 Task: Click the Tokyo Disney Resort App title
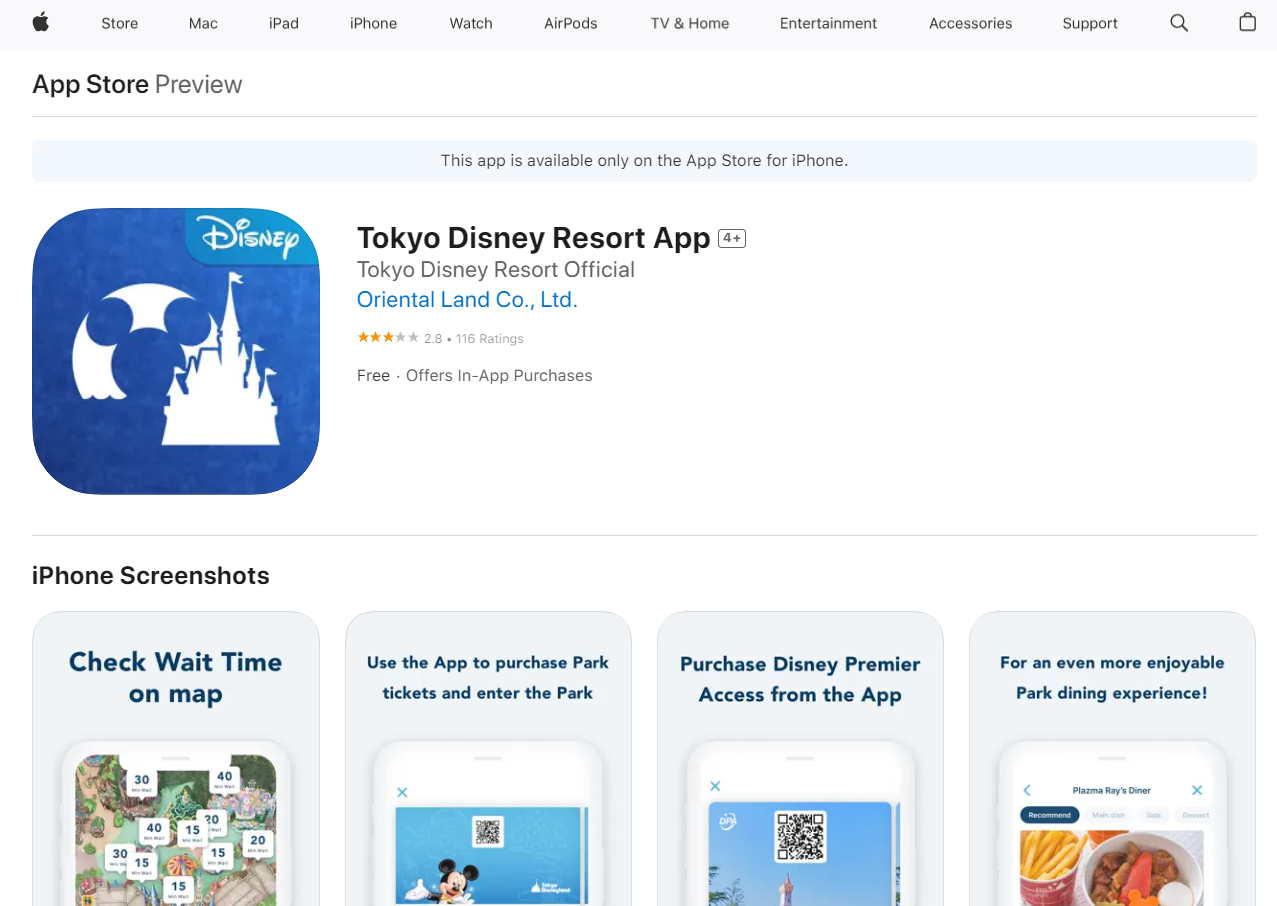pyautogui.click(x=533, y=238)
